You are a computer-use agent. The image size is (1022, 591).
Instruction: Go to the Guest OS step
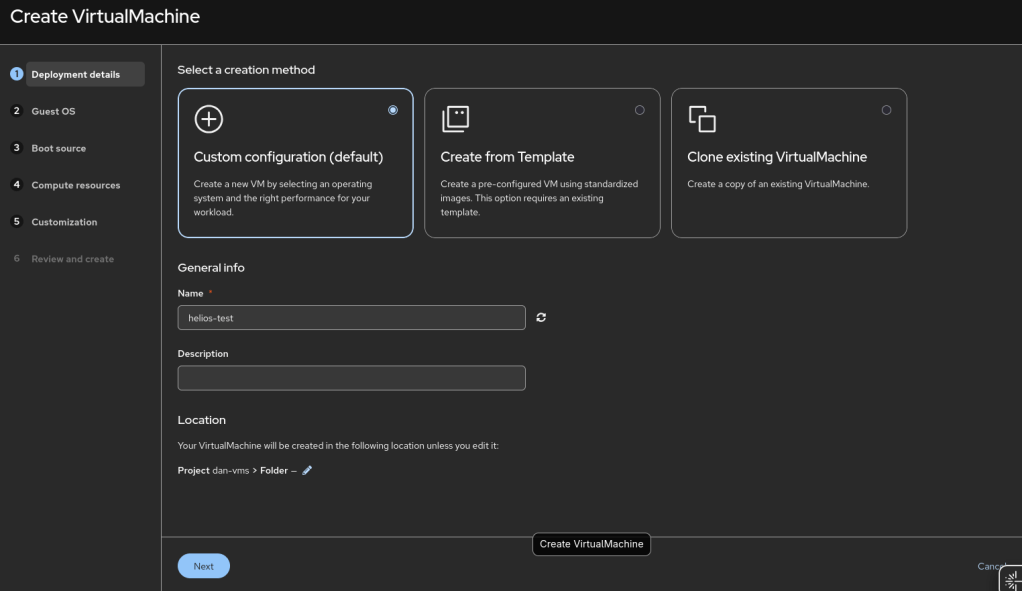coord(53,111)
